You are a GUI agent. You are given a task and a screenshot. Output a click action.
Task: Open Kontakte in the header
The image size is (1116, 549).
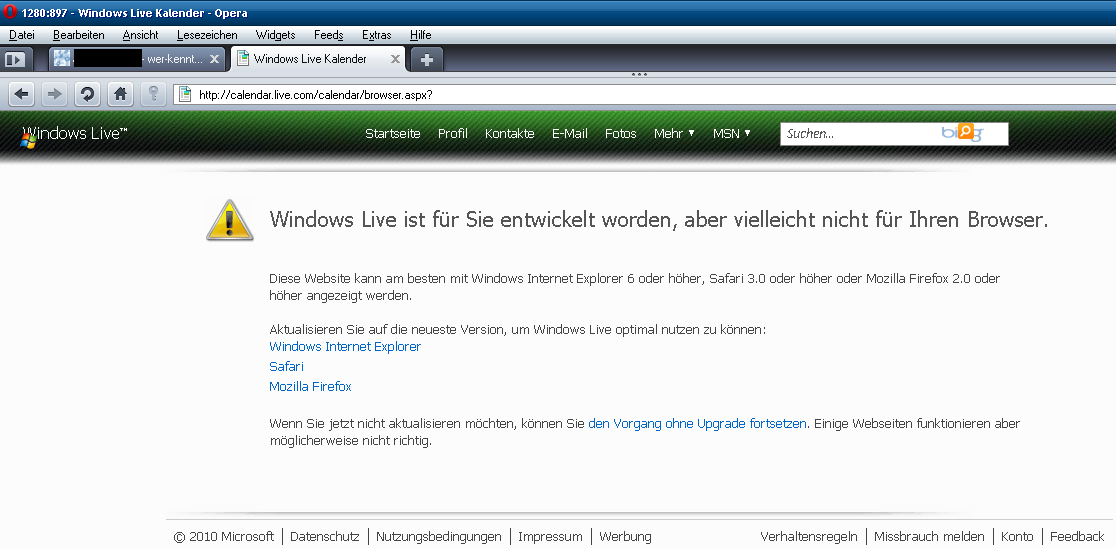coord(510,134)
